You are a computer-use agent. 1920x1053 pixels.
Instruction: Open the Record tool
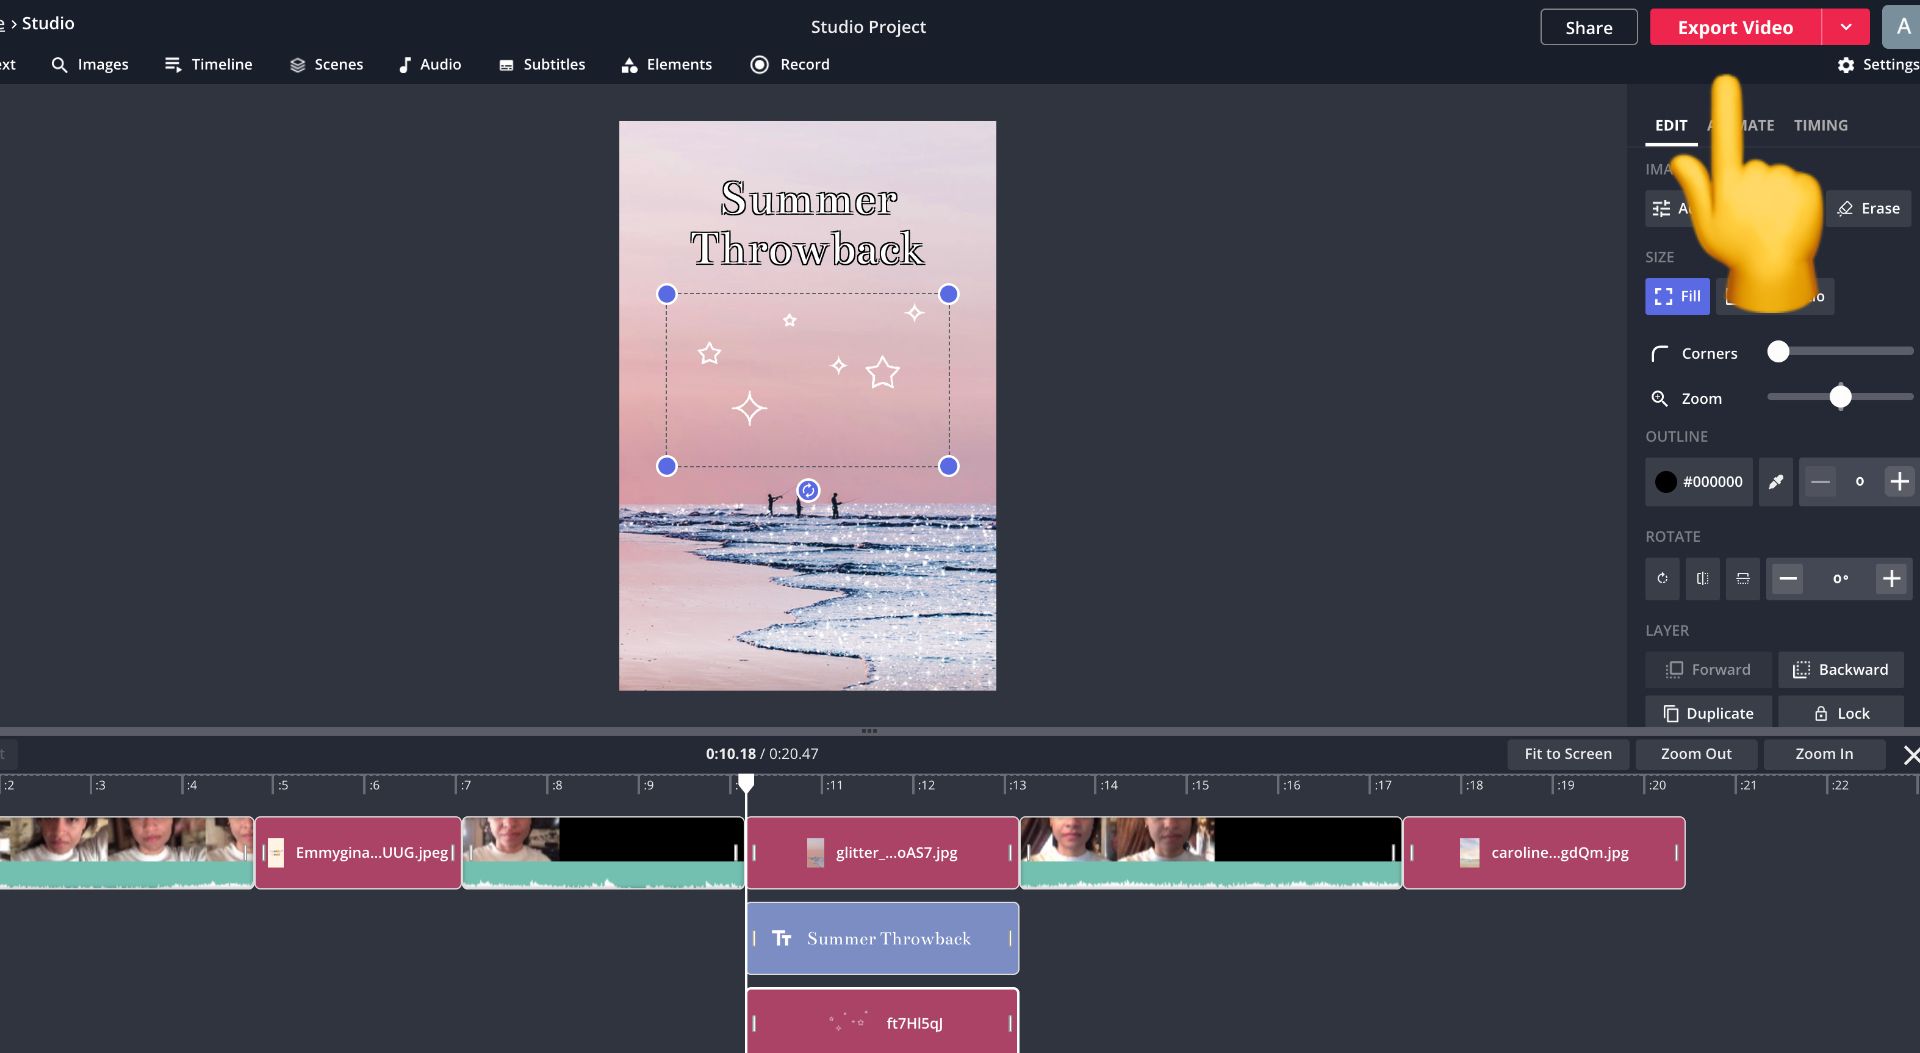coord(790,65)
